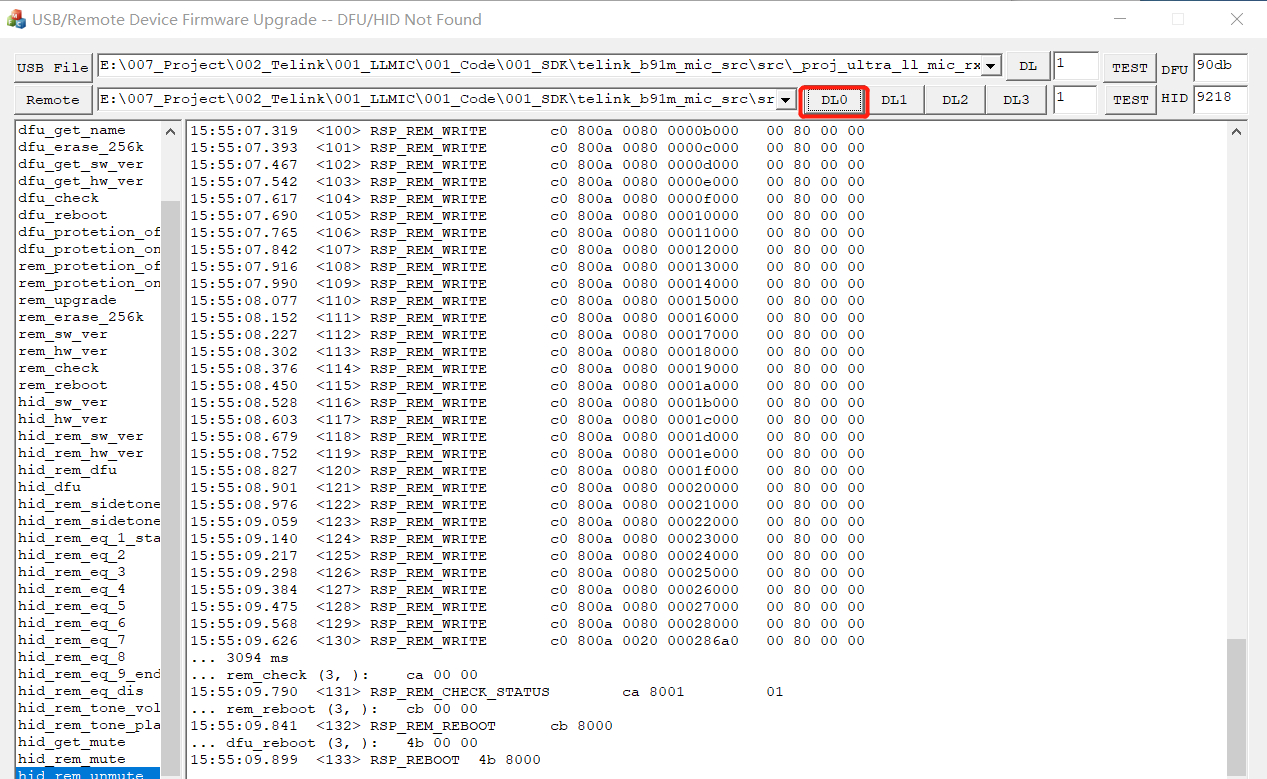Click the application icon in title bar

[16, 20]
